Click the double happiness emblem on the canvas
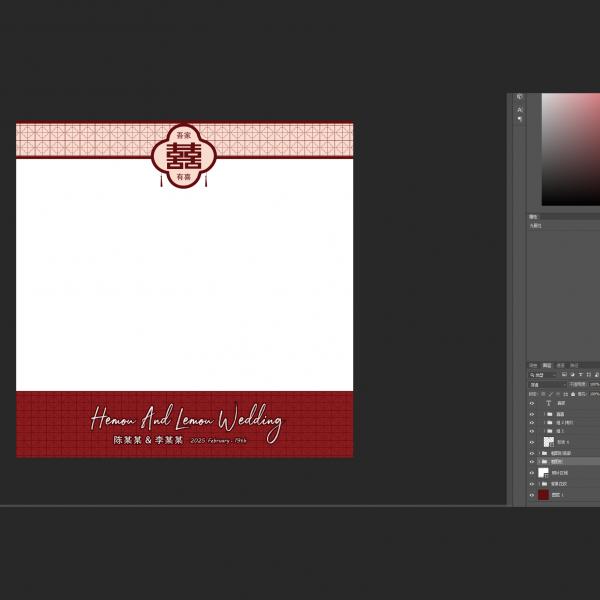The width and height of the screenshot is (600, 600). pos(183,155)
